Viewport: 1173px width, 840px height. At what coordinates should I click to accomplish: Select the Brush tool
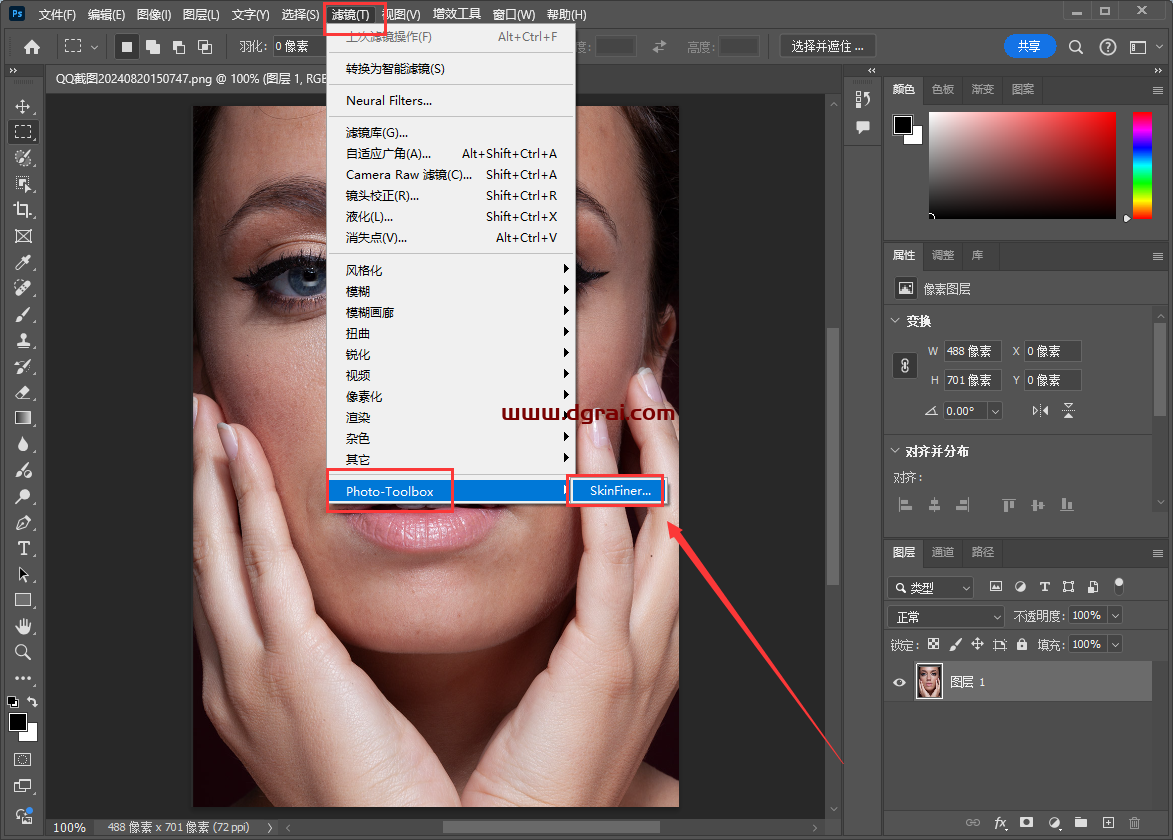(x=23, y=314)
